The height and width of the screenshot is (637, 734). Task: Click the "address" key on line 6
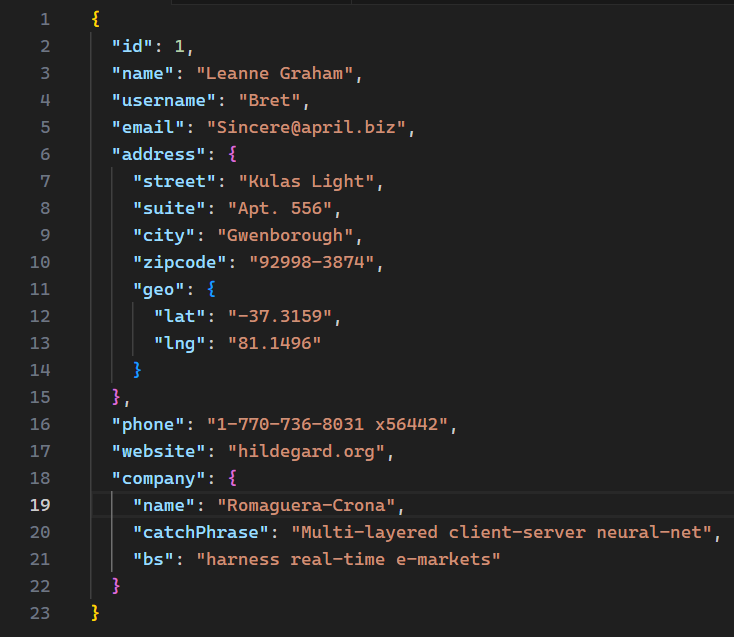tap(159, 154)
